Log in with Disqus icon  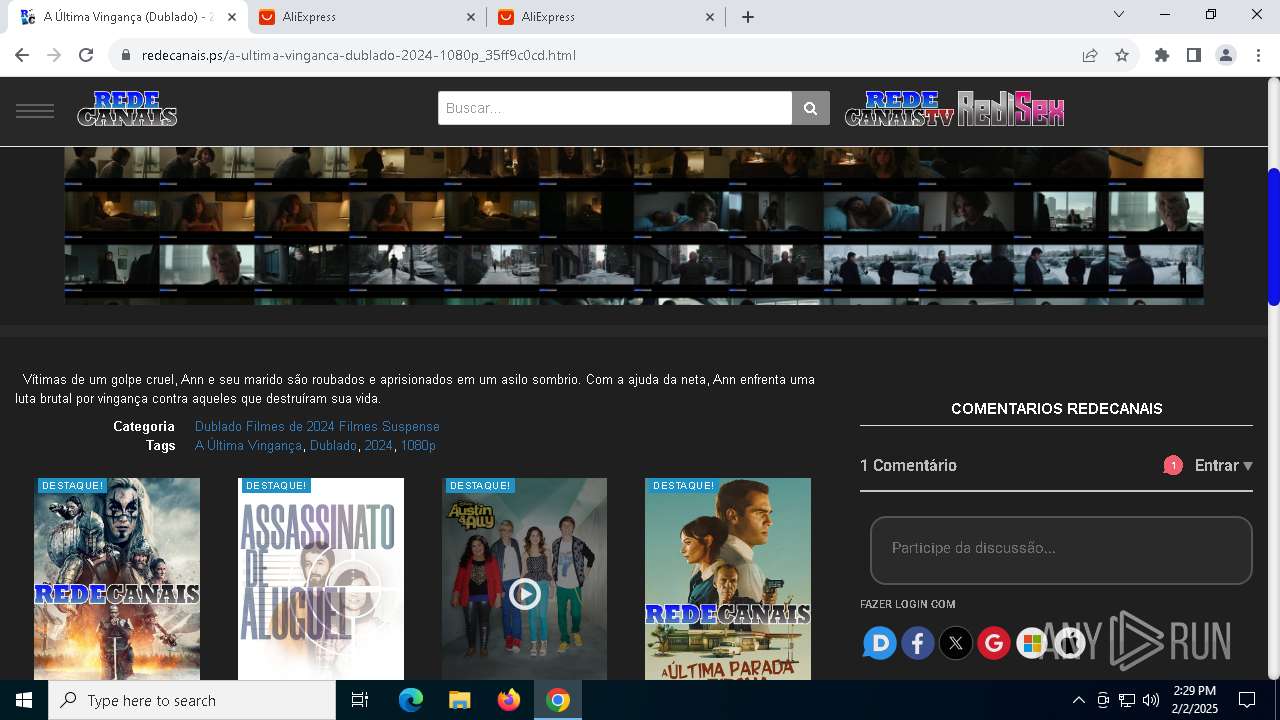coord(880,643)
